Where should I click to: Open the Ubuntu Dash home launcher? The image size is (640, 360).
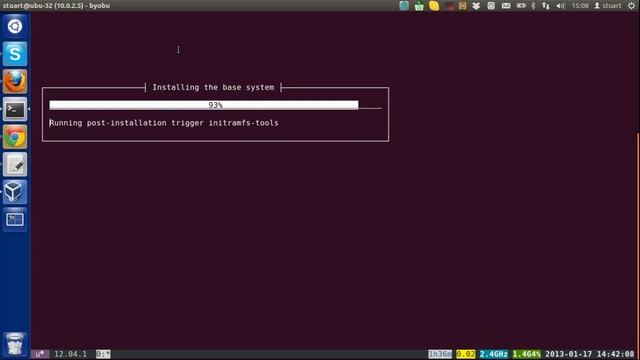click(15, 26)
